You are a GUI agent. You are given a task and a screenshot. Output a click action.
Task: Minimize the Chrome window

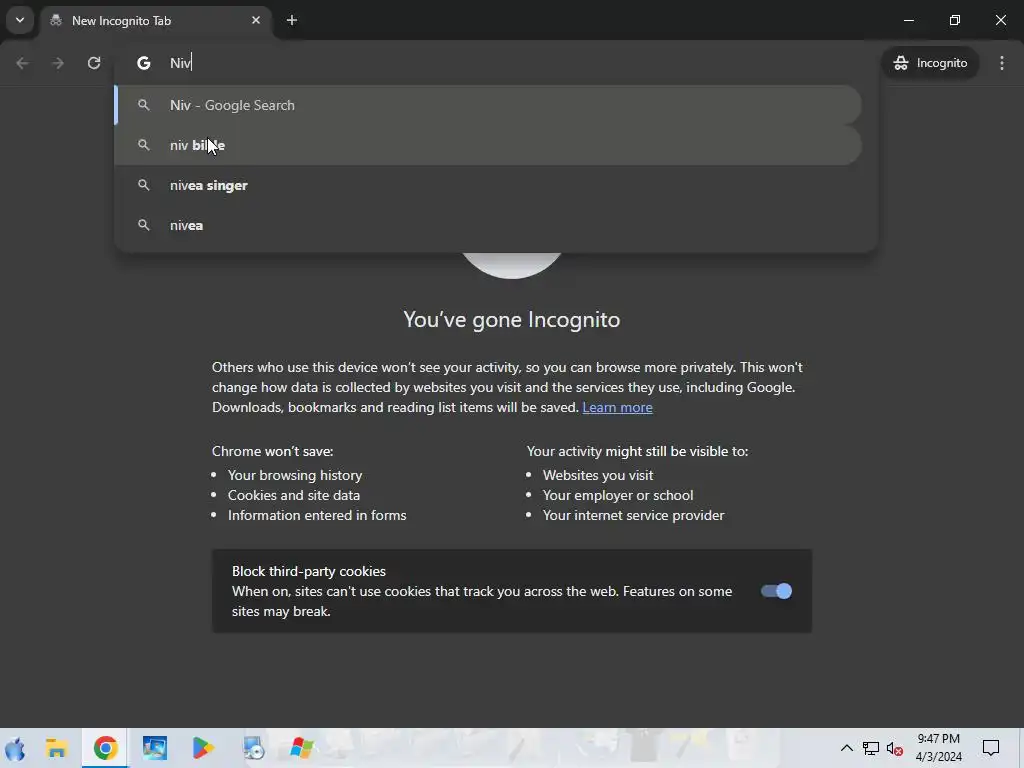908,20
